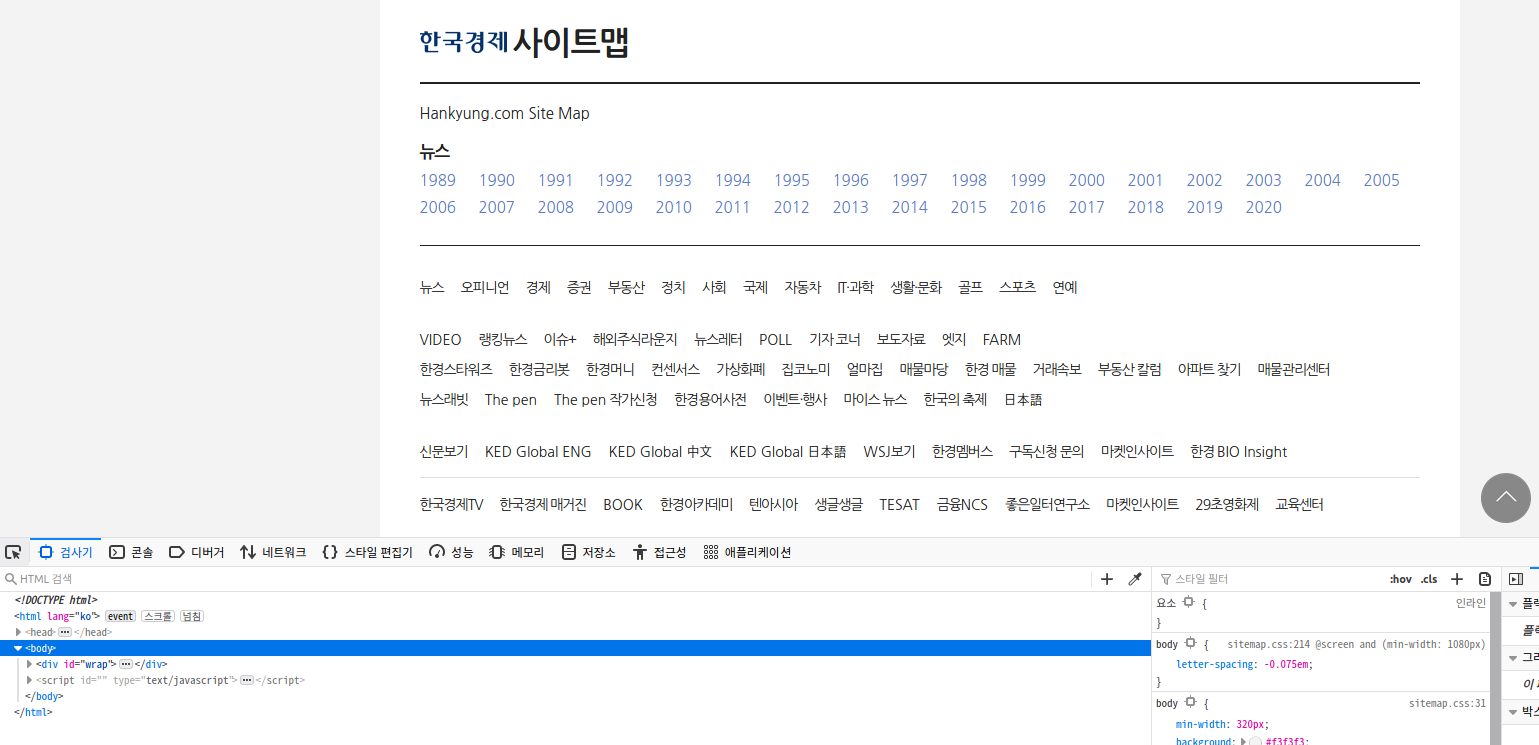The height and width of the screenshot is (745, 1539).
Task: Open the 디버거 tab
Action: tap(196, 552)
